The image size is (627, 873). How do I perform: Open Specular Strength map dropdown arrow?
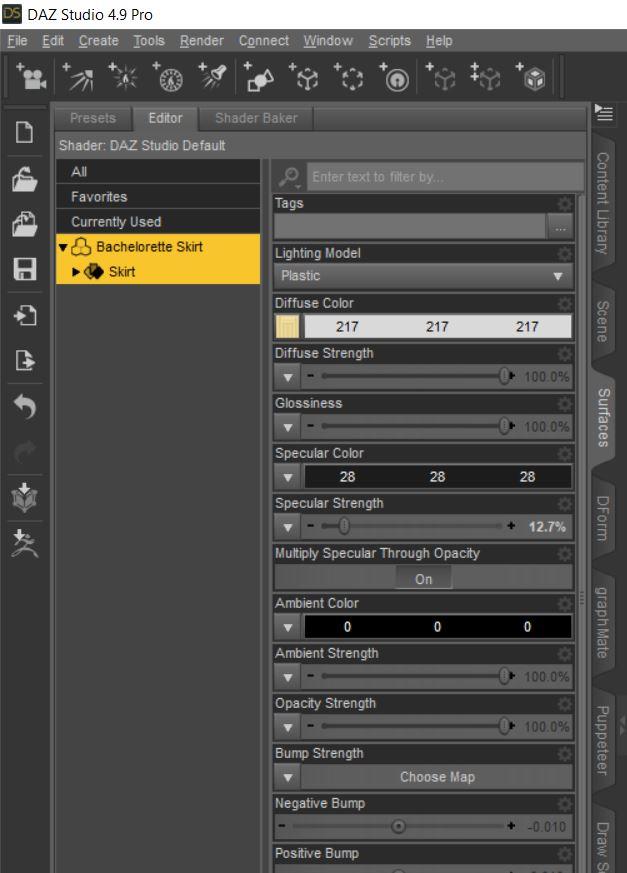coord(288,527)
